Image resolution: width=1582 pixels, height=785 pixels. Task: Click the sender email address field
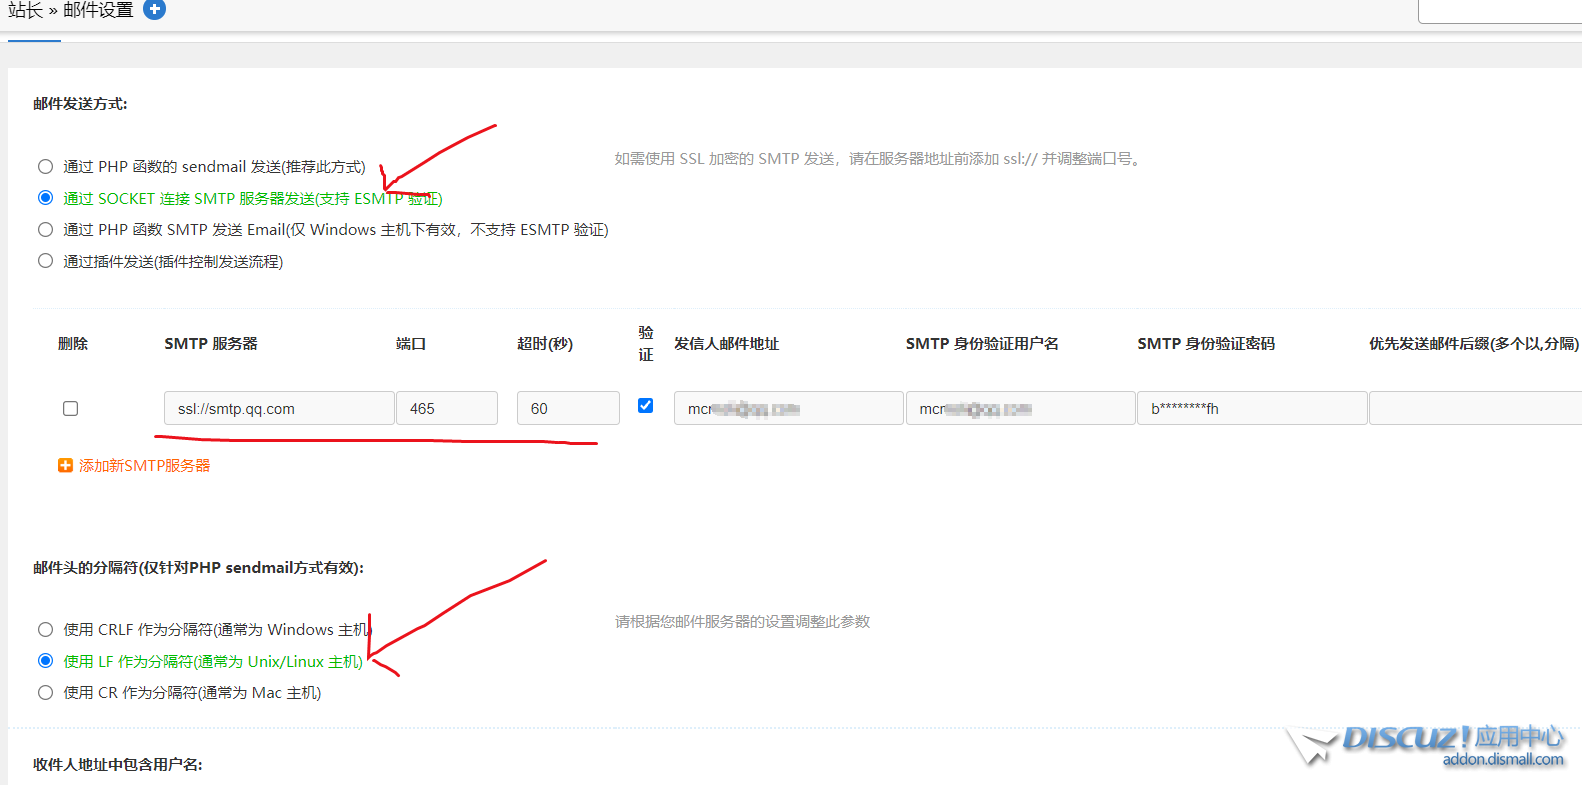tap(787, 408)
